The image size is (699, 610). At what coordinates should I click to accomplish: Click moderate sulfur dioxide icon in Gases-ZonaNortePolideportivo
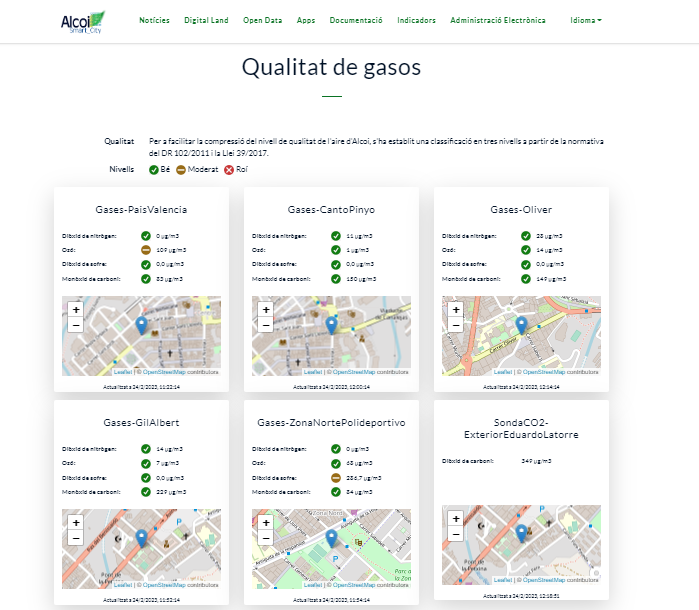point(336,478)
